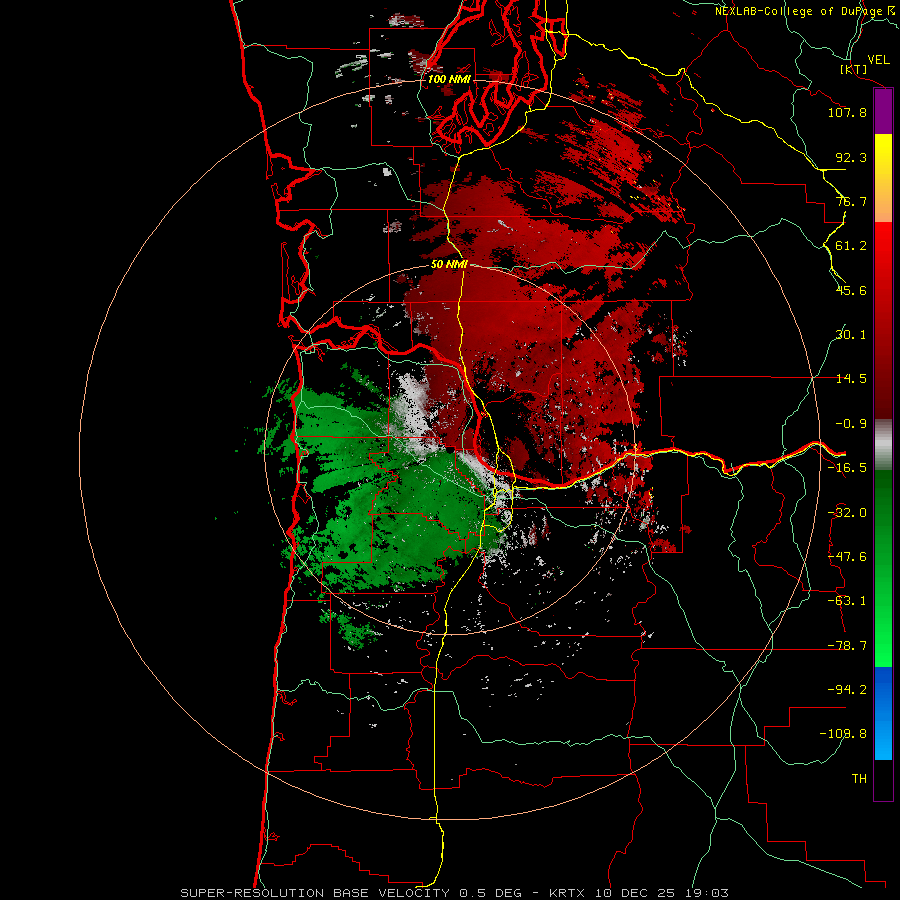Click the 100 NMI range ring label
The width and height of the screenshot is (900, 900).
click(x=449, y=79)
